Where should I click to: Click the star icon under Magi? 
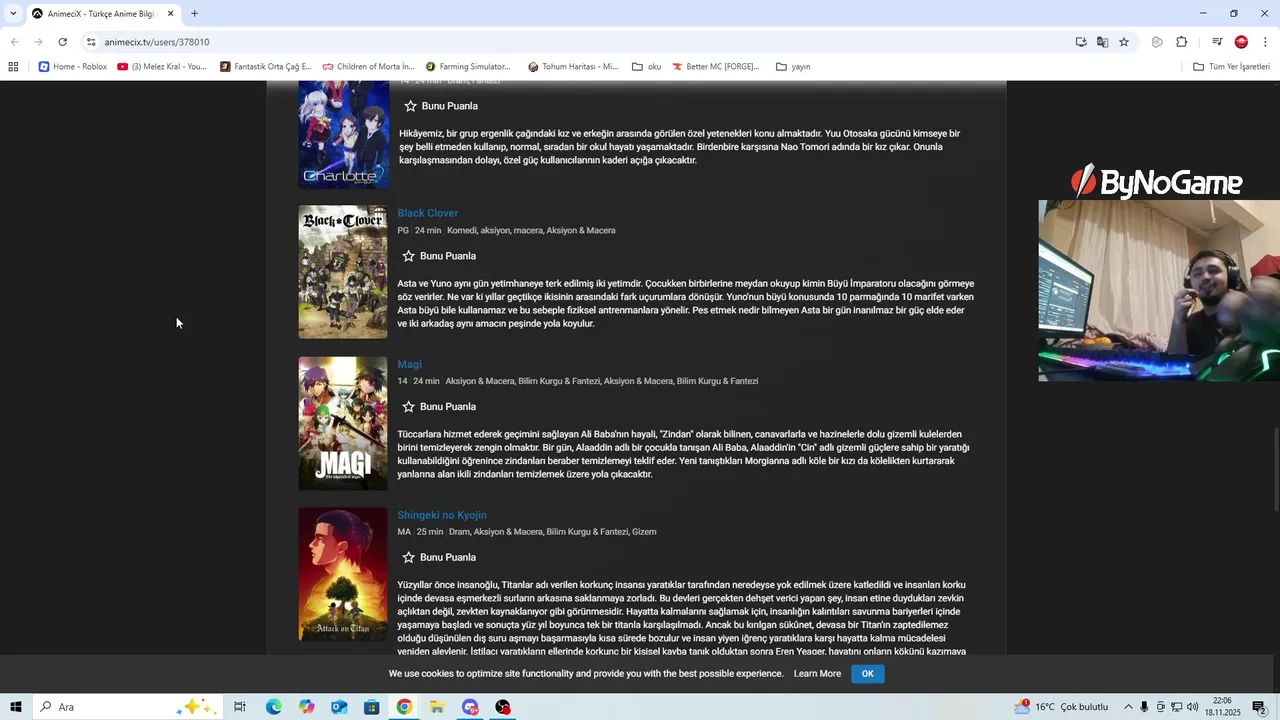[408, 407]
